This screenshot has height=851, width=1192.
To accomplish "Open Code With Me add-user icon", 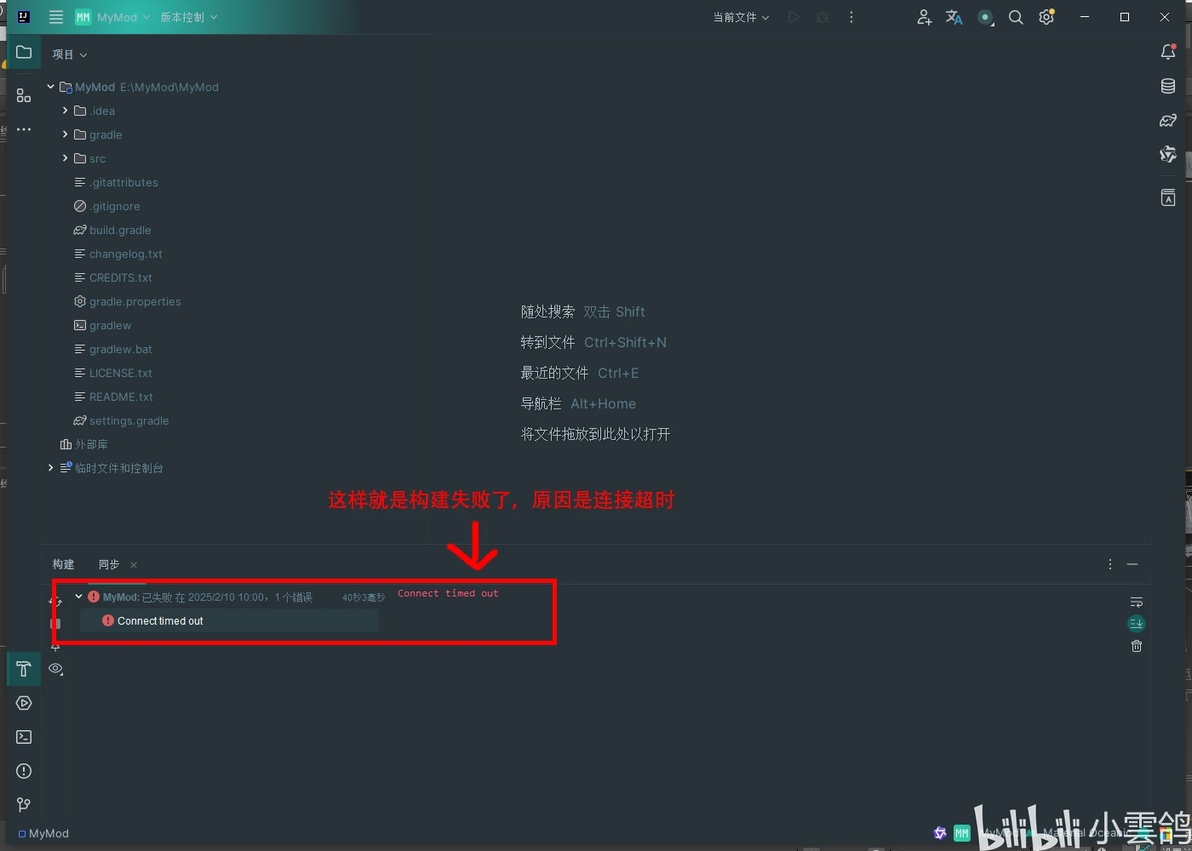I will pyautogui.click(x=924, y=17).
